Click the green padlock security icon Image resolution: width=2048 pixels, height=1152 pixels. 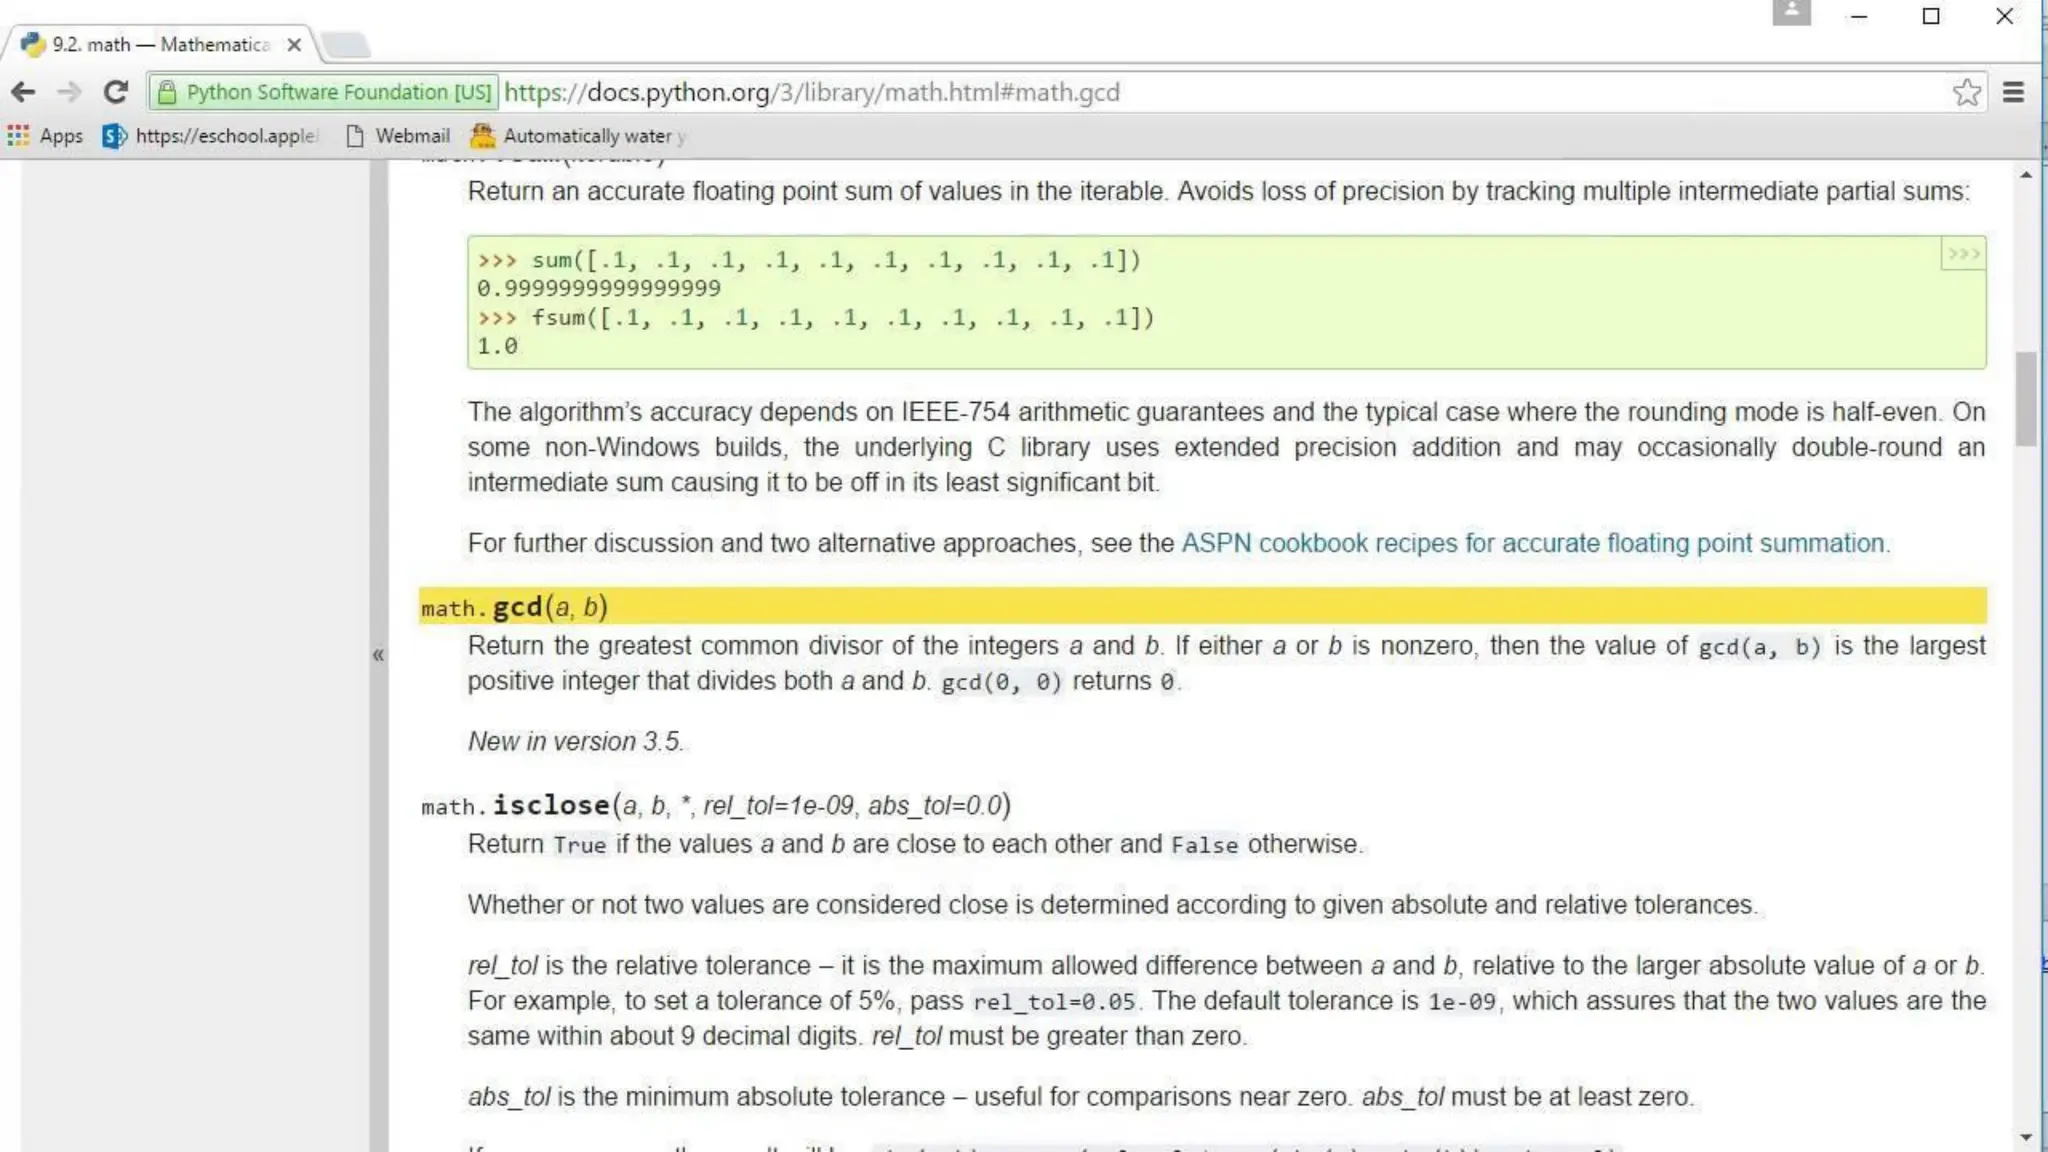tap(167, 92)
